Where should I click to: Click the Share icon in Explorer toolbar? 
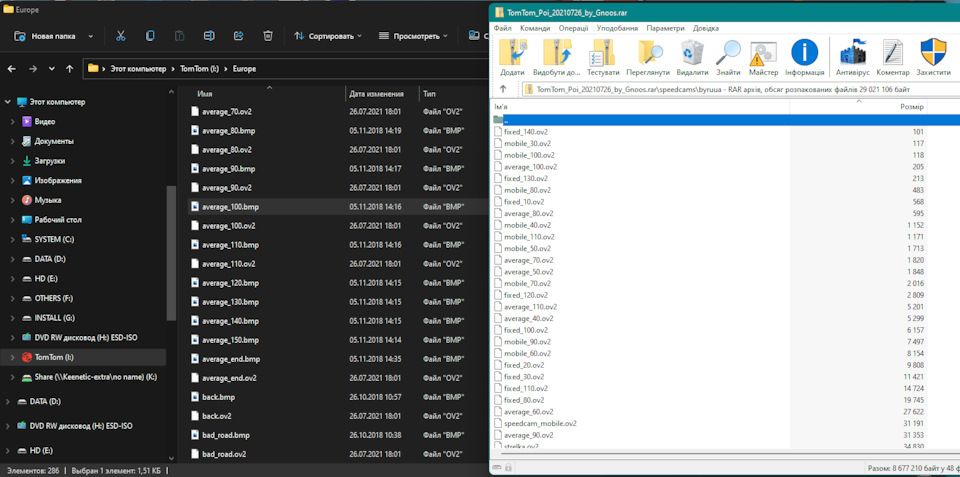[239, 36]
